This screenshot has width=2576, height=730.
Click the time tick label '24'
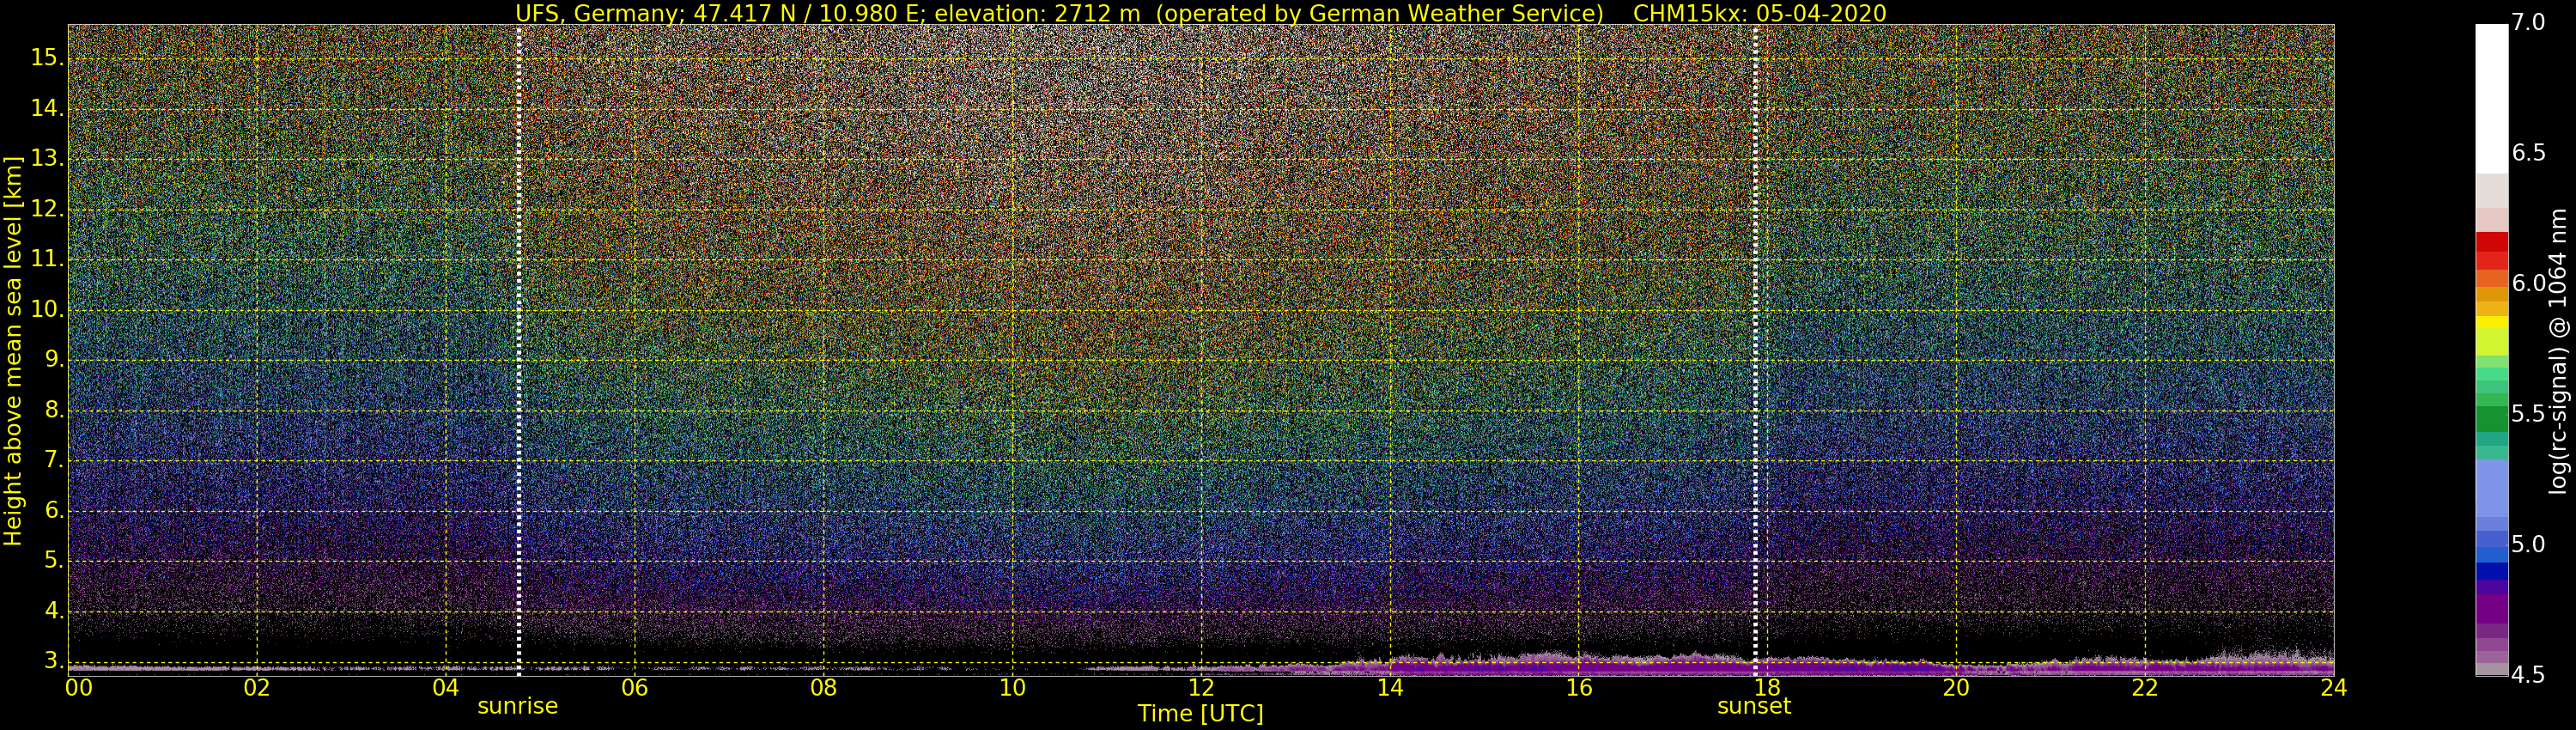[x=2333, y=688]
